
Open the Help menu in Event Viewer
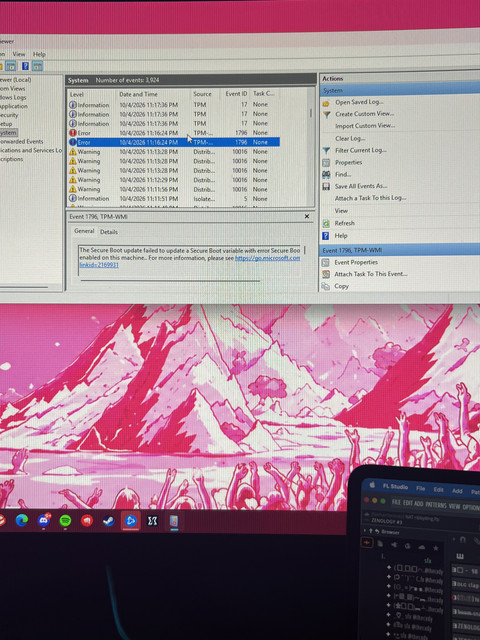pos(39,54)
